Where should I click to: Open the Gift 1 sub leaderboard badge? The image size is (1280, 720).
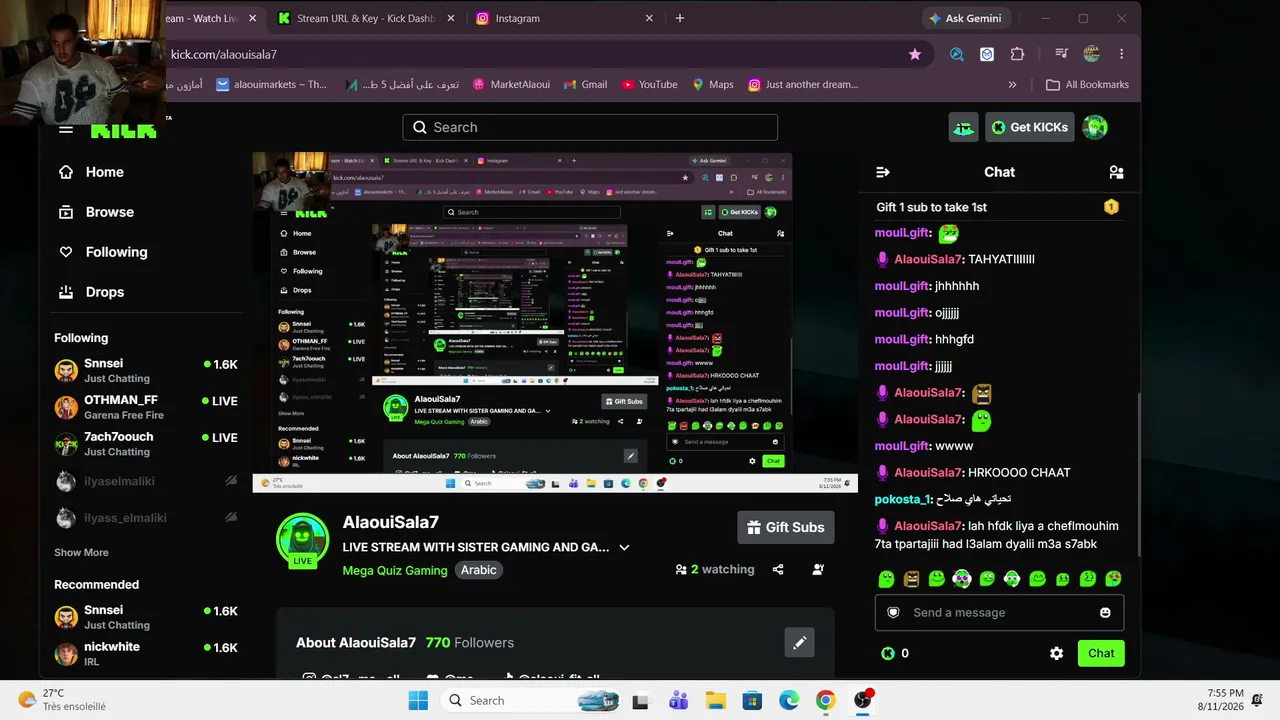click(1111, 207)
